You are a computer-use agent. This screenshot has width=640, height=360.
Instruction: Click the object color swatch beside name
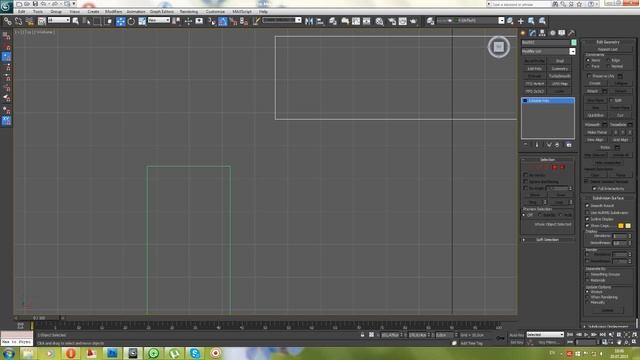pos(573,42)
